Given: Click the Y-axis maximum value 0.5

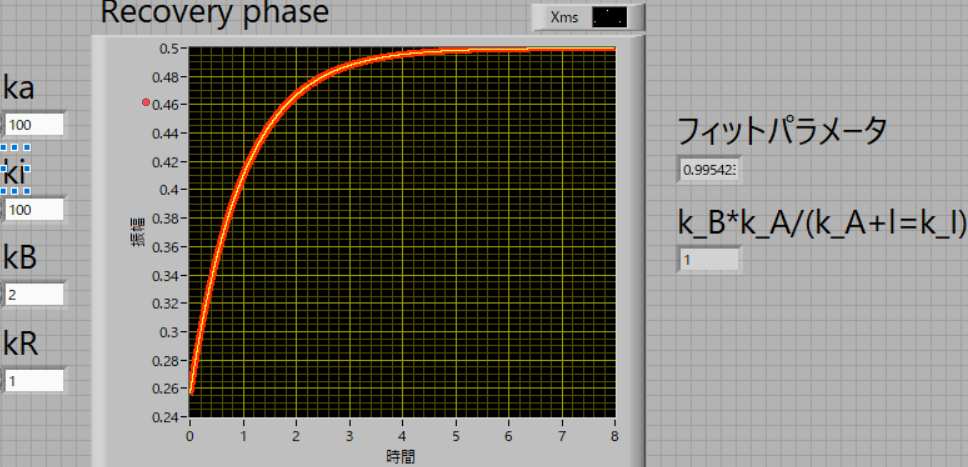Looking at the screenshot, I should tap(170, 47).
